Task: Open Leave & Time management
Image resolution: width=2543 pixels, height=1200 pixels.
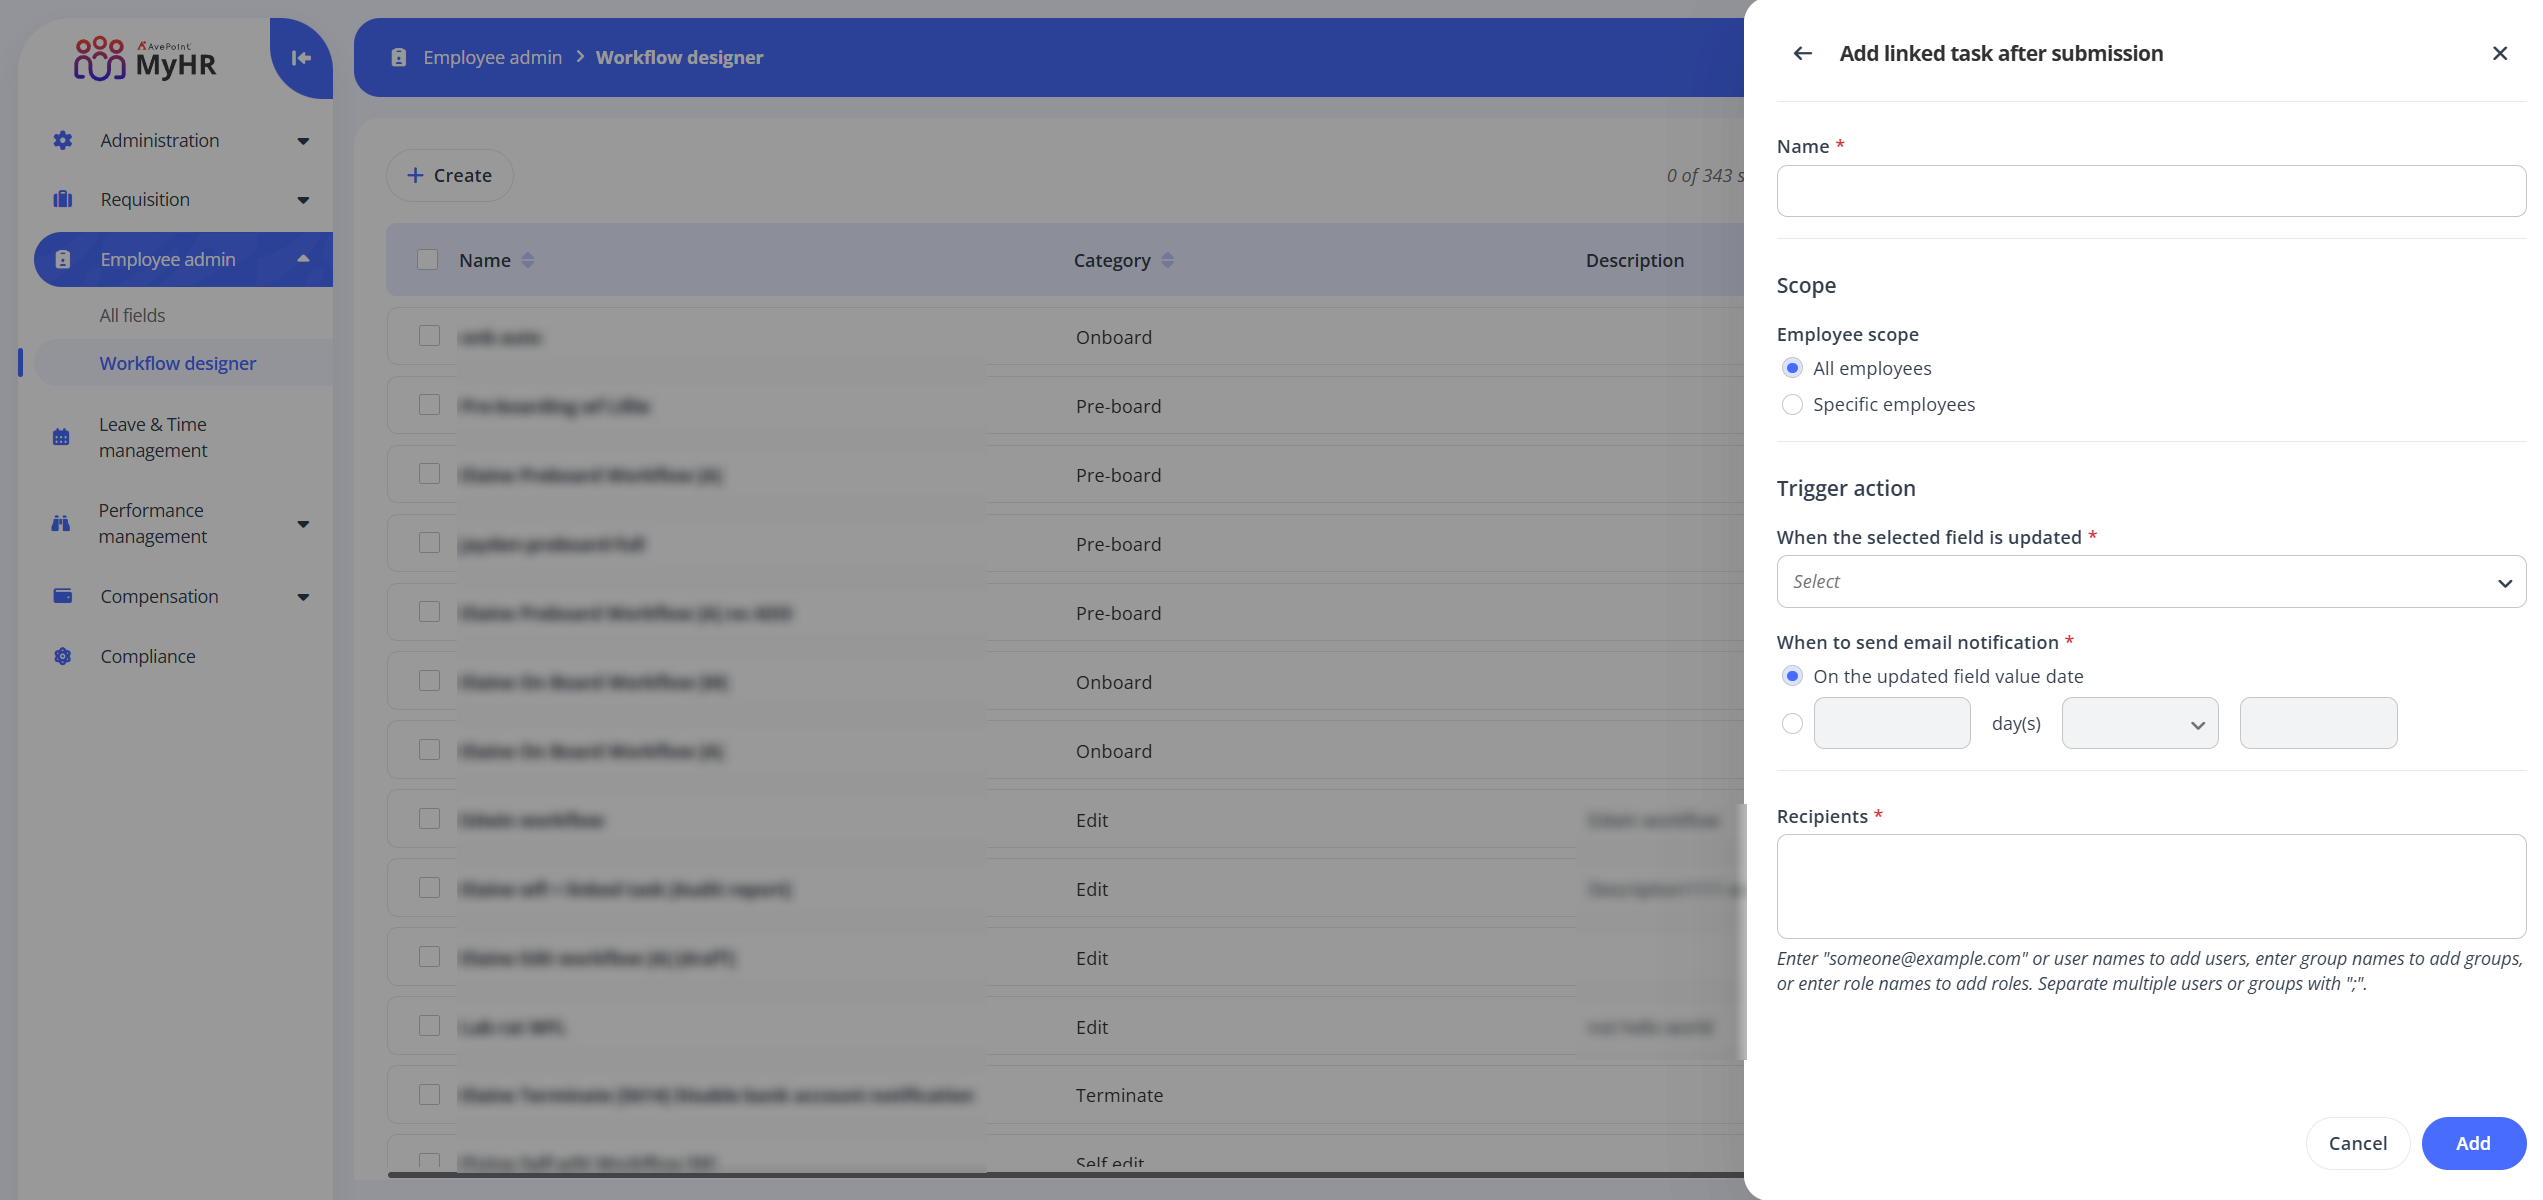Action: coord(153,437)
